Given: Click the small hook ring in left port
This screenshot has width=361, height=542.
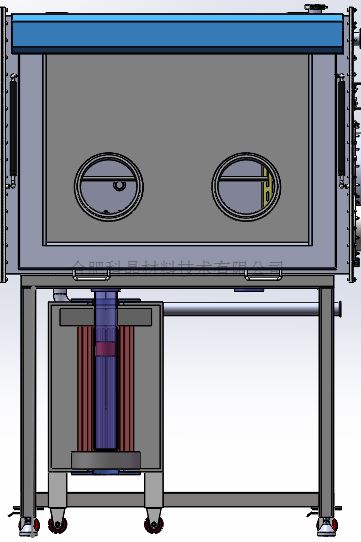Looking at the screenshot, I should [119, 186].
